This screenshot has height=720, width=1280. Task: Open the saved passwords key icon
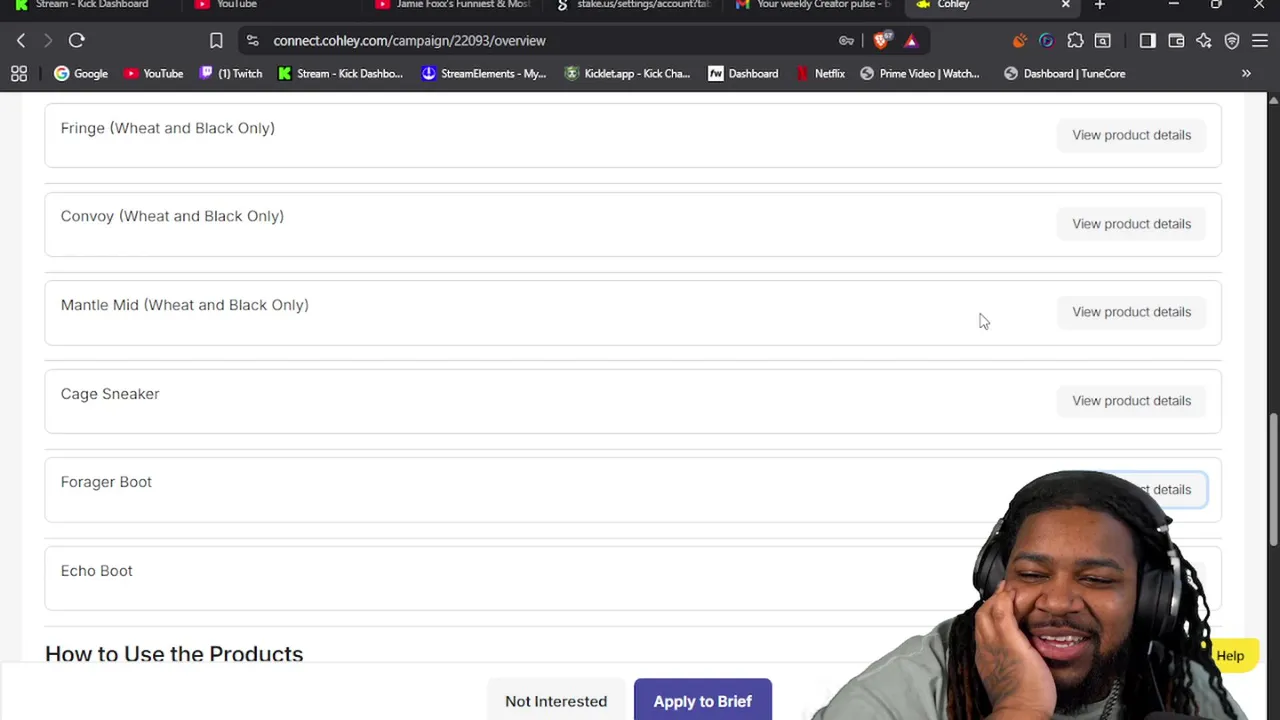(846, 41)
